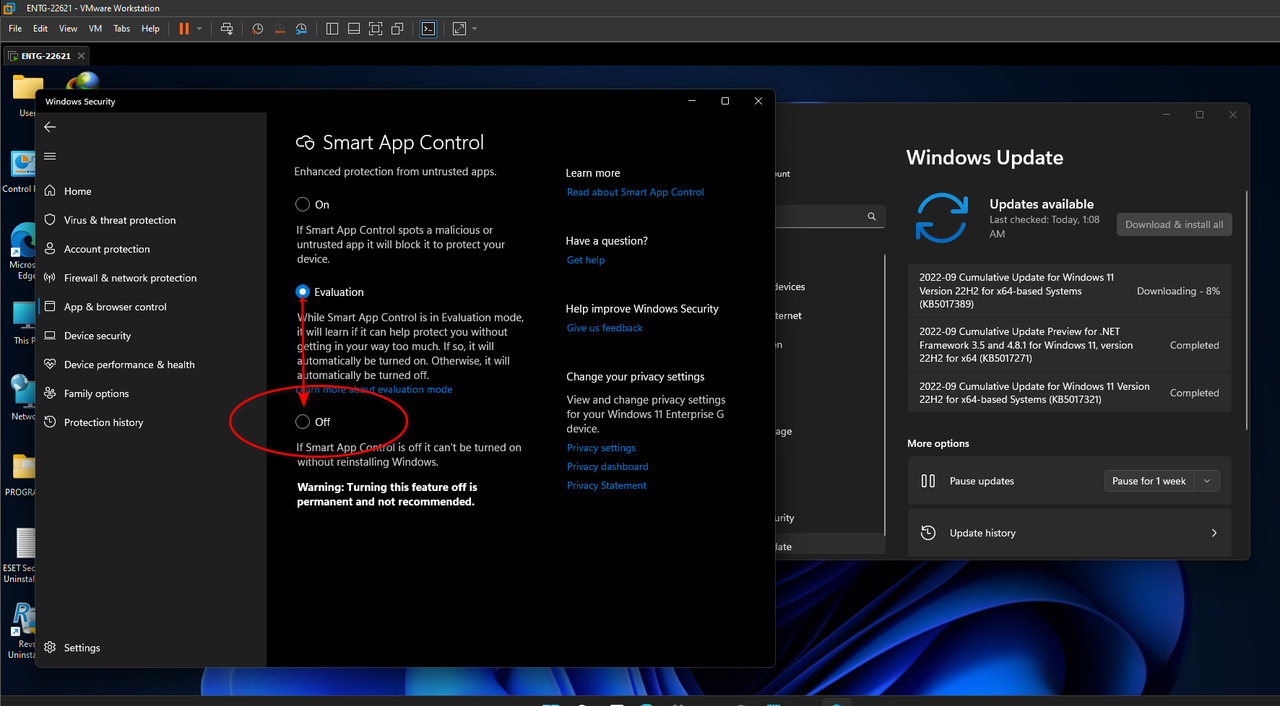Open the power options dropdown arrow beside pause
The height and width of the screenshot is (706, 1280).
pos(199,29)
